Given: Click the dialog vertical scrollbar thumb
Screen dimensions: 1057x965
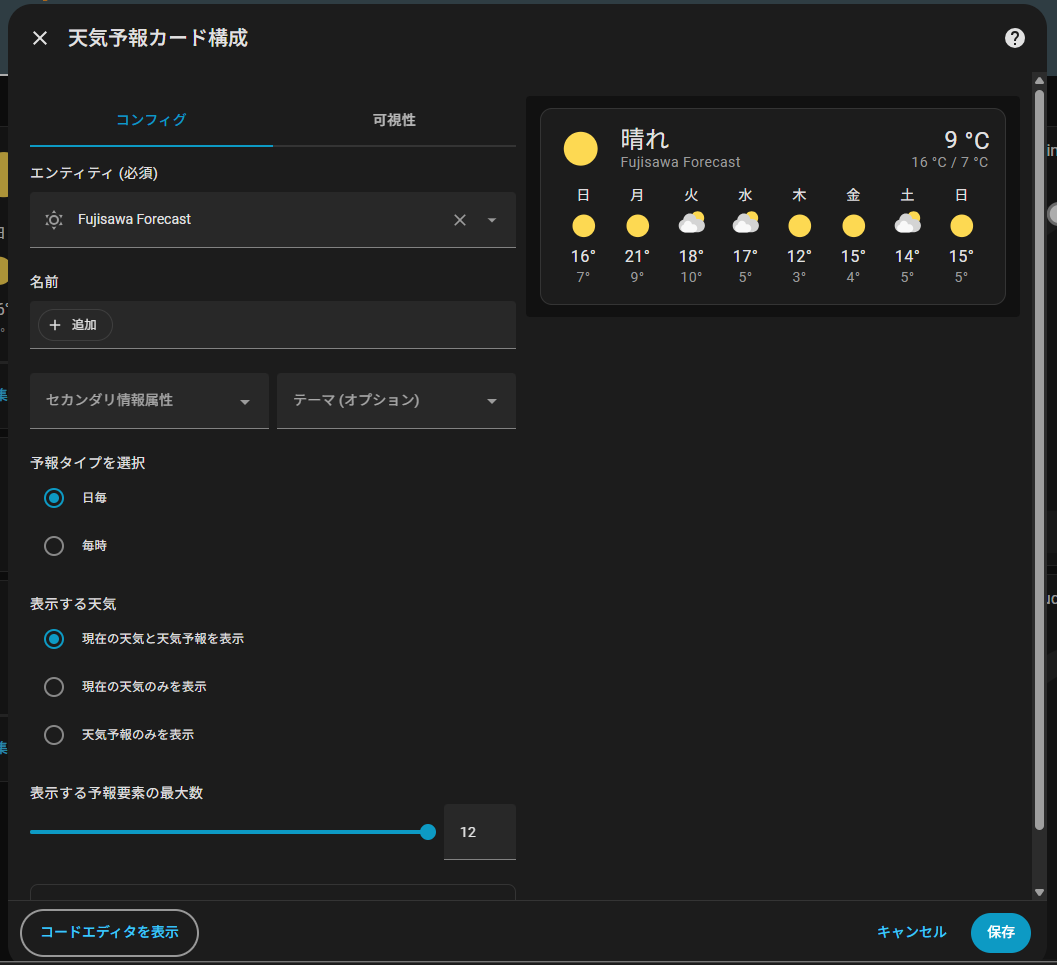Looking at the screenshot, I should [1039, 460].
